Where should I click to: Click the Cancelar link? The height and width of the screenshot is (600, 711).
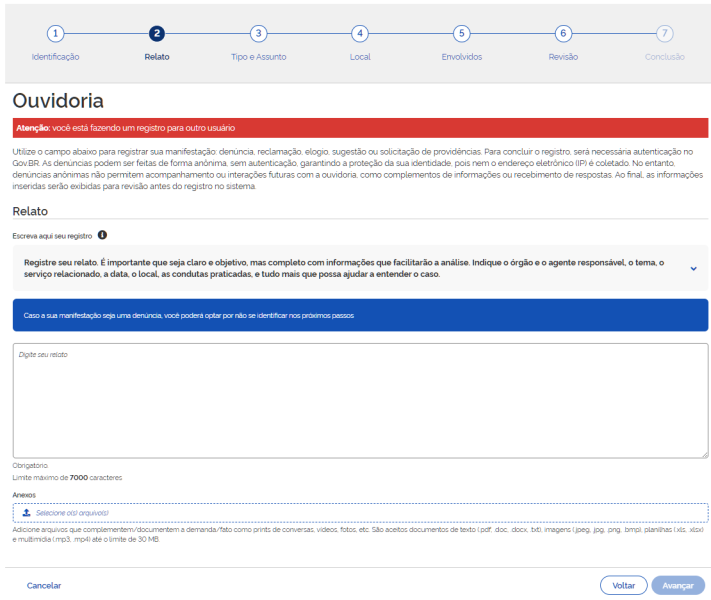(44, 585)
